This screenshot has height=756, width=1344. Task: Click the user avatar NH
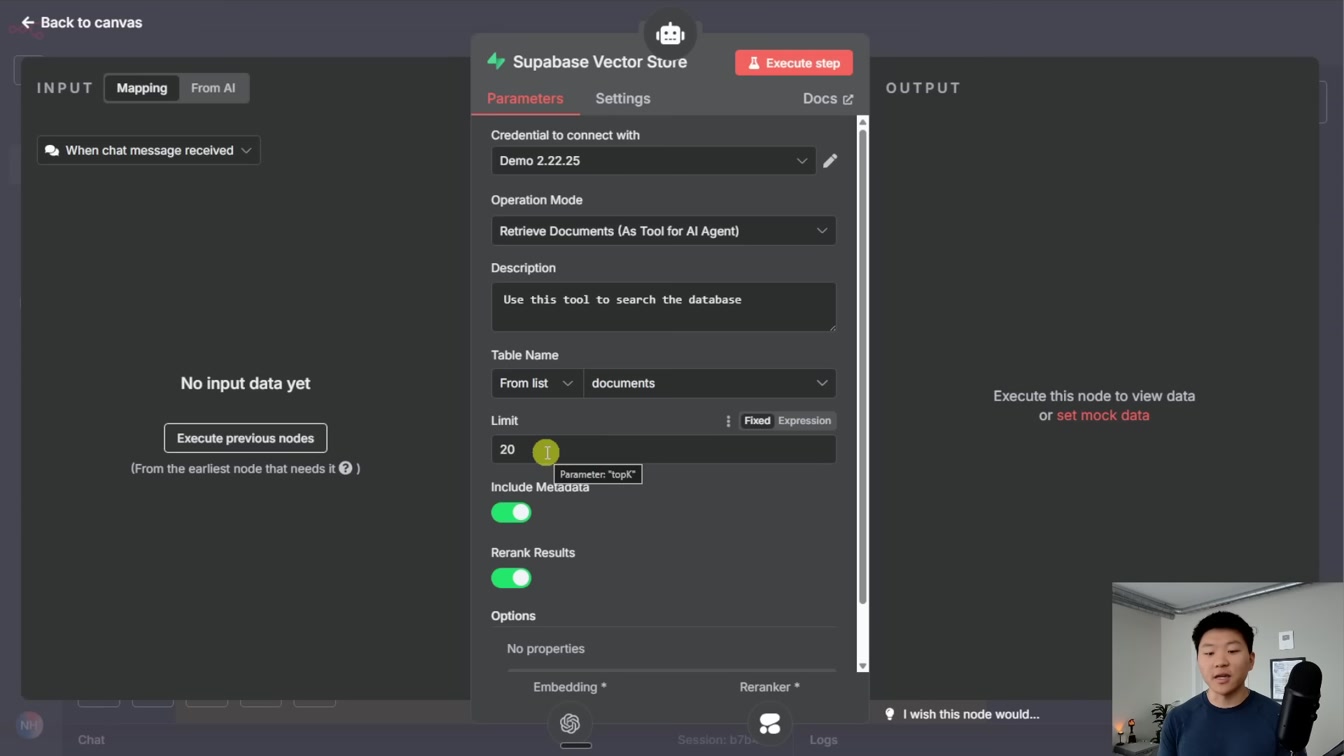[x=29, y=725]
